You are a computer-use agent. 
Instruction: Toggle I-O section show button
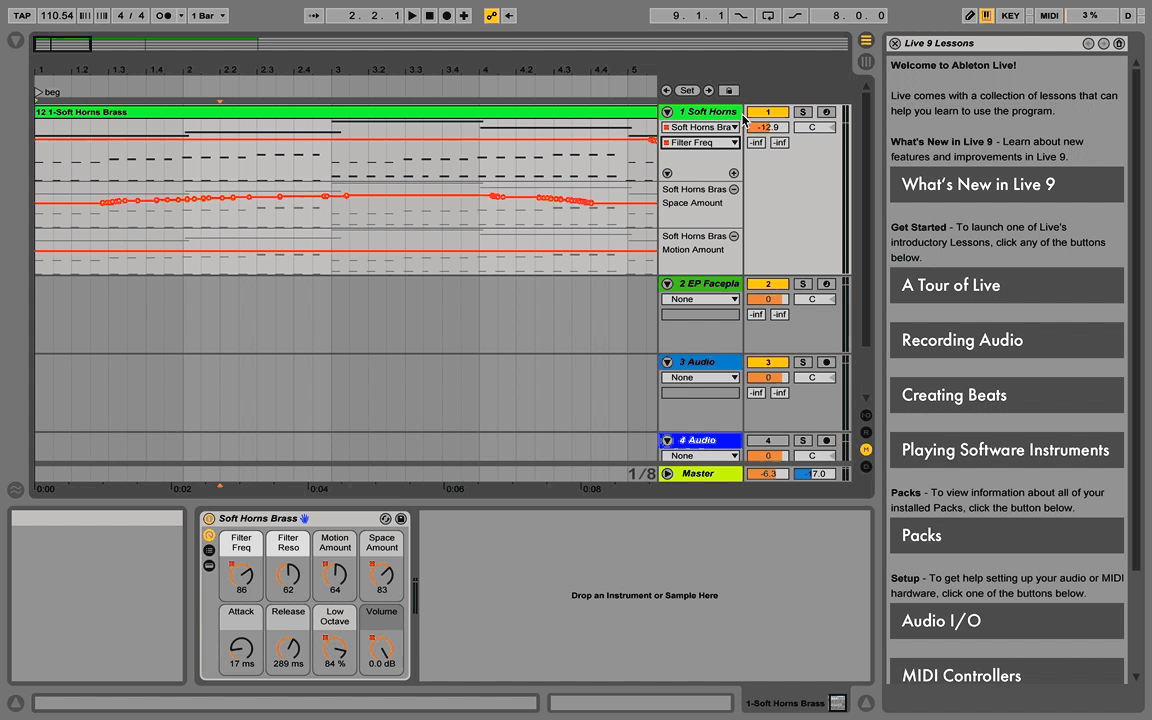(866, 416)
